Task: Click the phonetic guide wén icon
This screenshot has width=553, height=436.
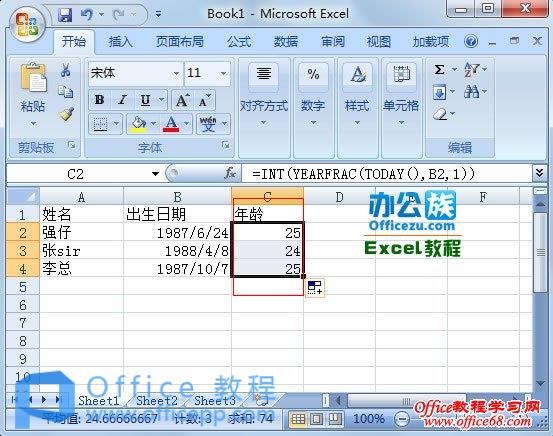Action: (x=208, y=124)
